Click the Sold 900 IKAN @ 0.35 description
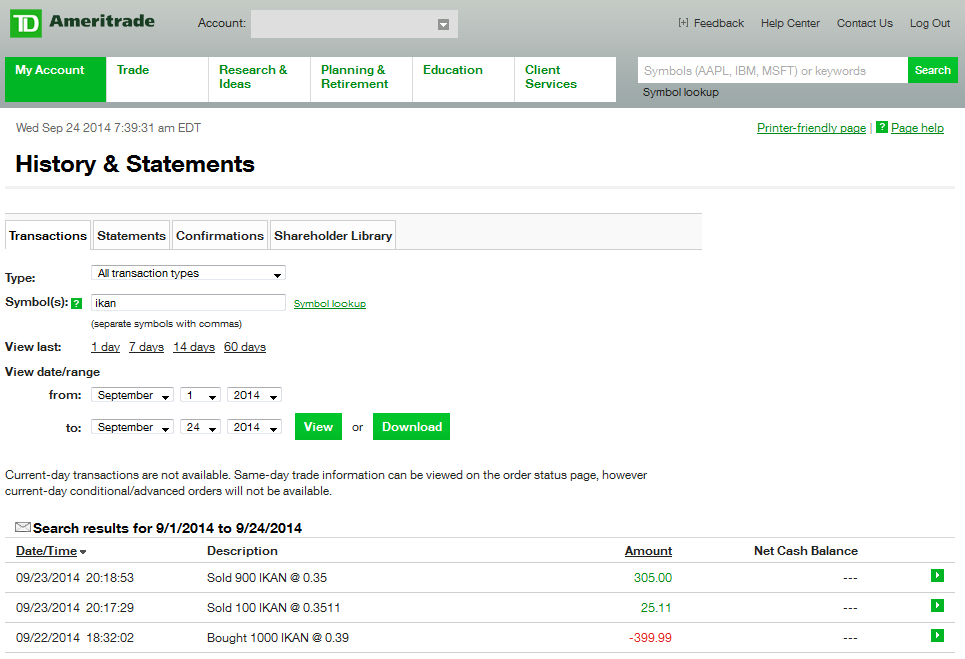 tap(267, 578)
